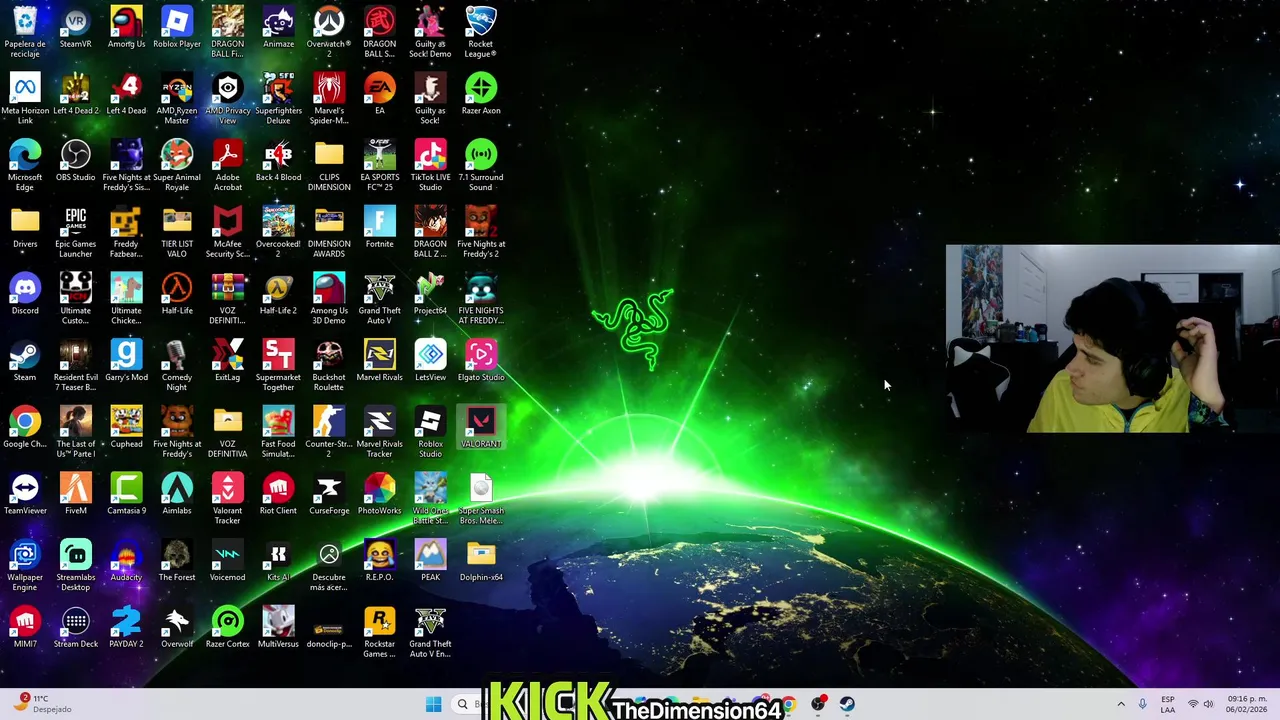The image size is (1280, 720).
Task: Select the Audacity icon
Action: 126,561
